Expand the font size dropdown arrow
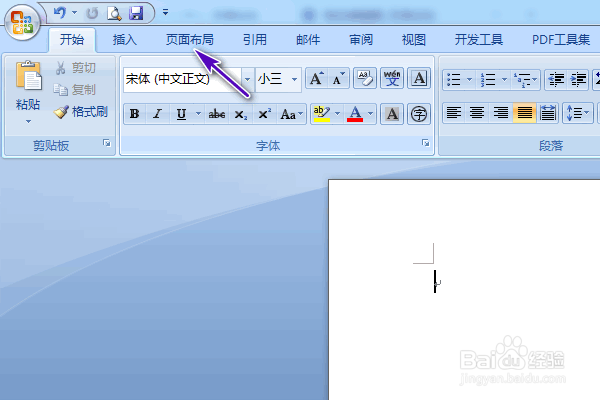 pyautogui.click(x=294, y=79)
